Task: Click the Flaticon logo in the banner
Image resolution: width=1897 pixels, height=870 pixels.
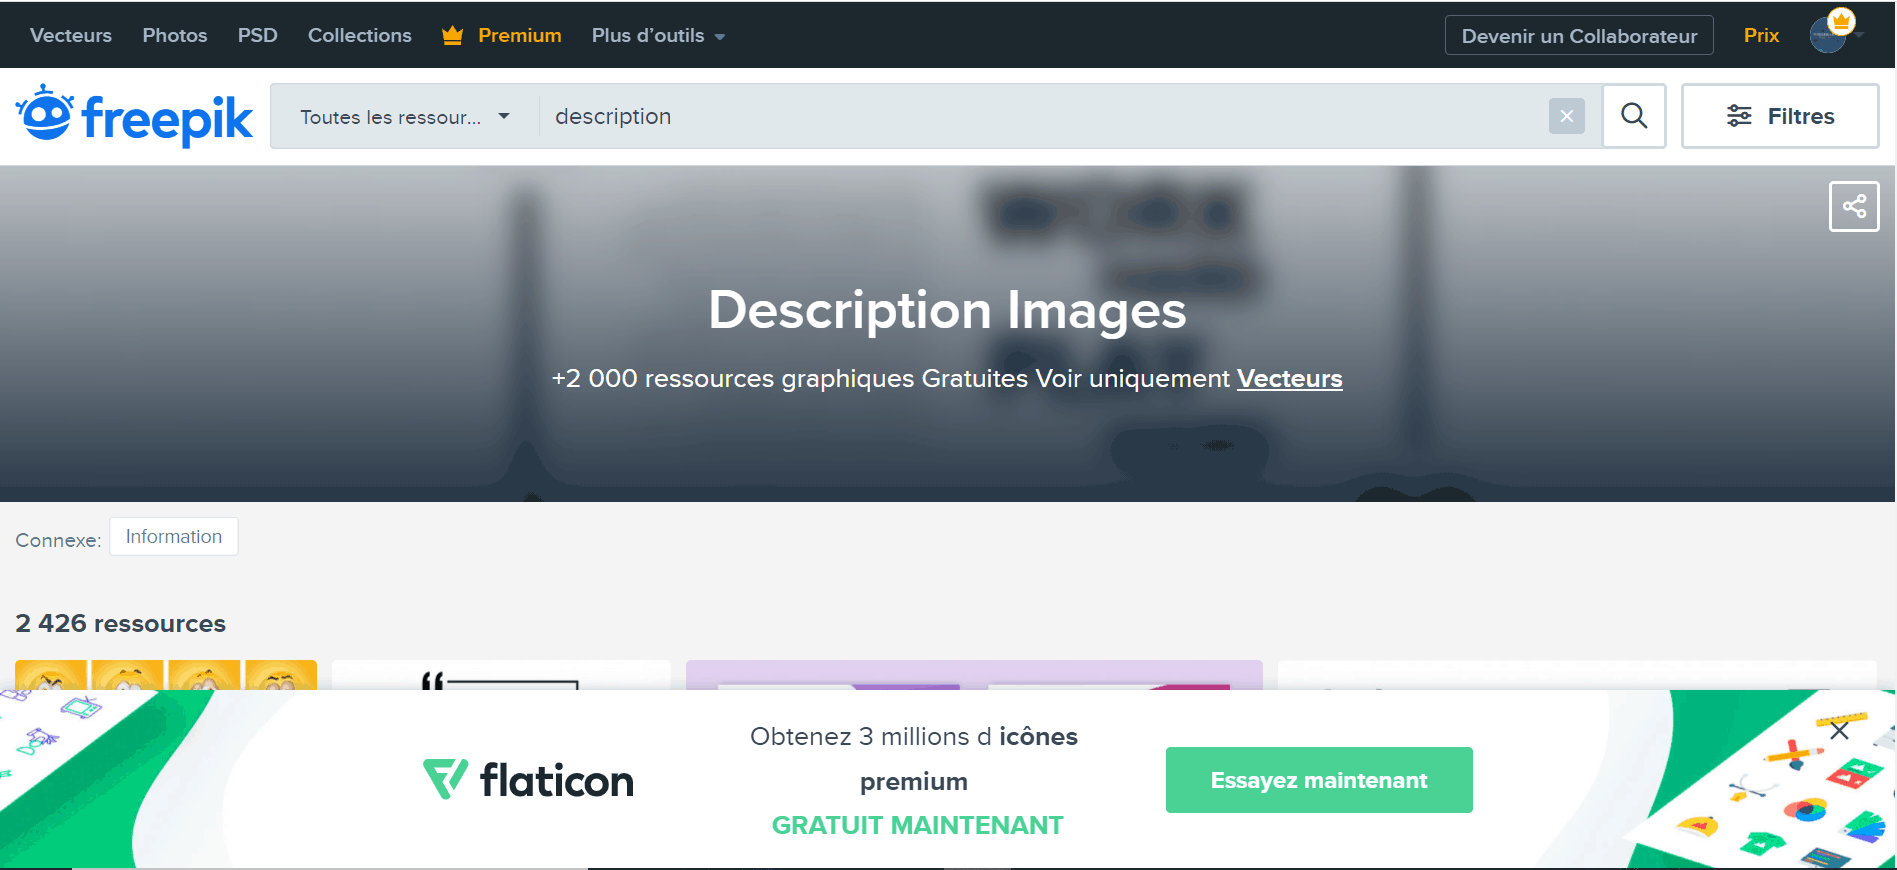Action: [x=528, y=780]
